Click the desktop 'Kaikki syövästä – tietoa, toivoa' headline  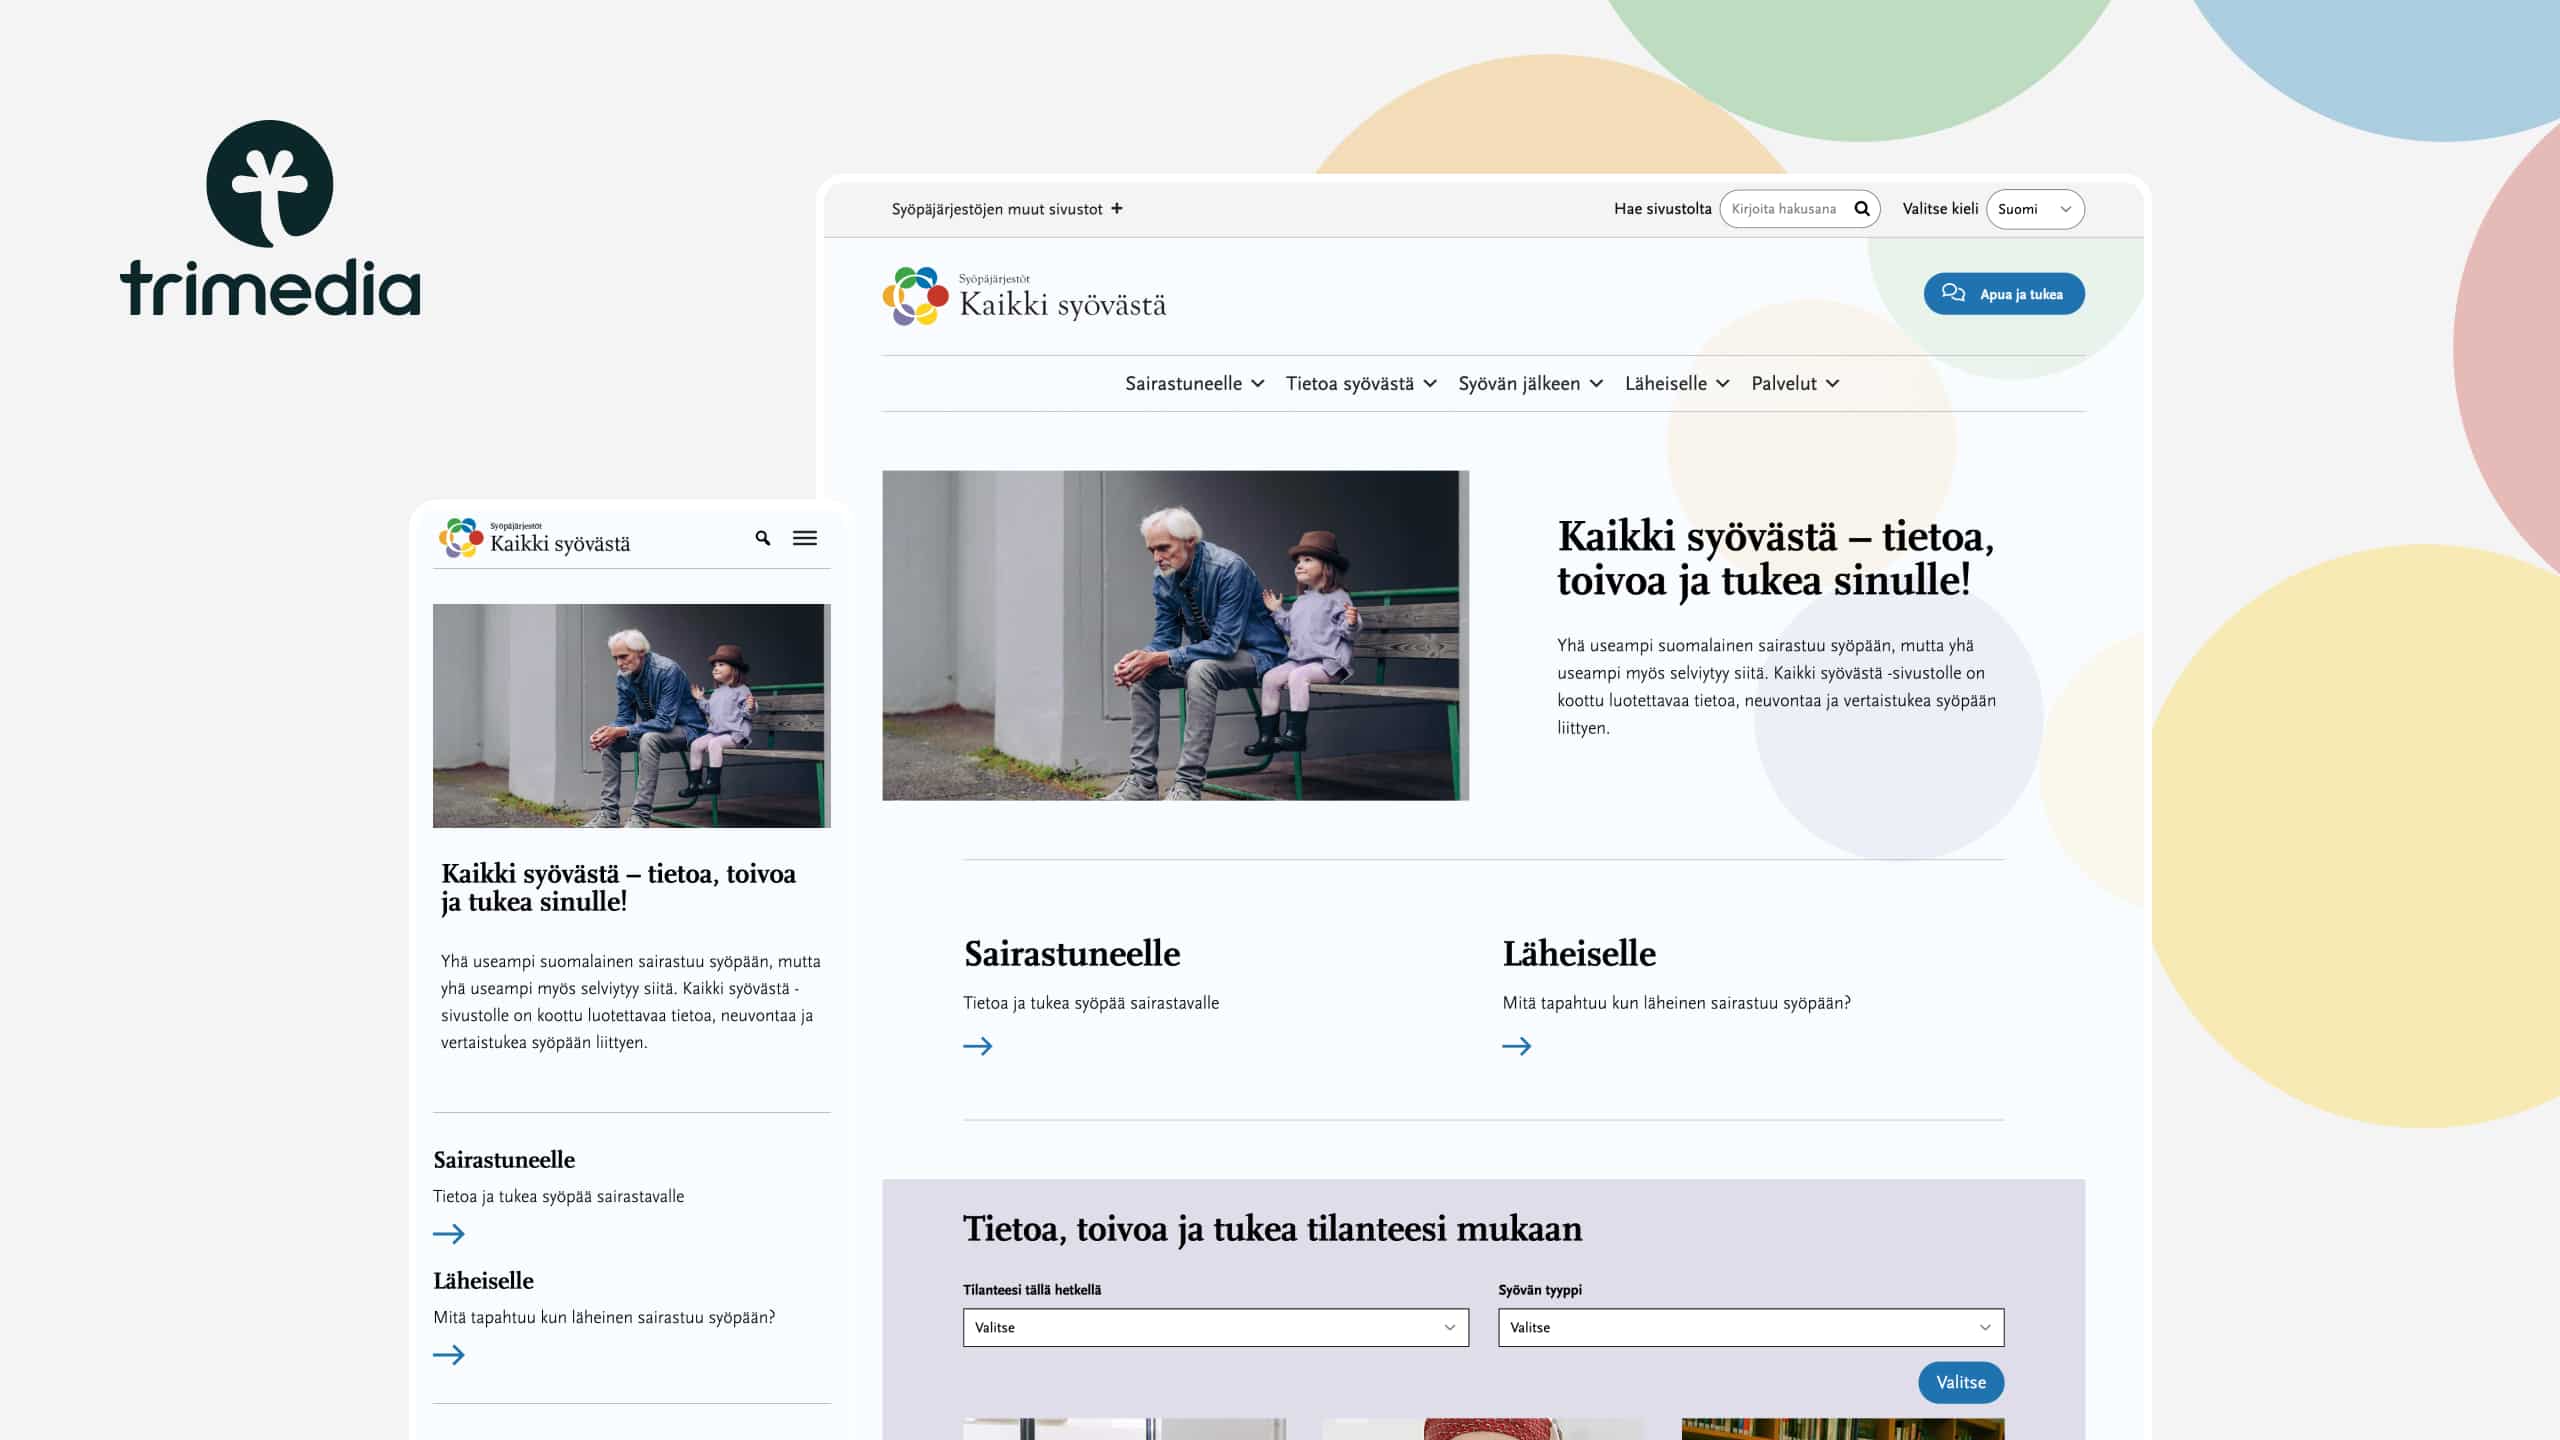coord(1776,558)
